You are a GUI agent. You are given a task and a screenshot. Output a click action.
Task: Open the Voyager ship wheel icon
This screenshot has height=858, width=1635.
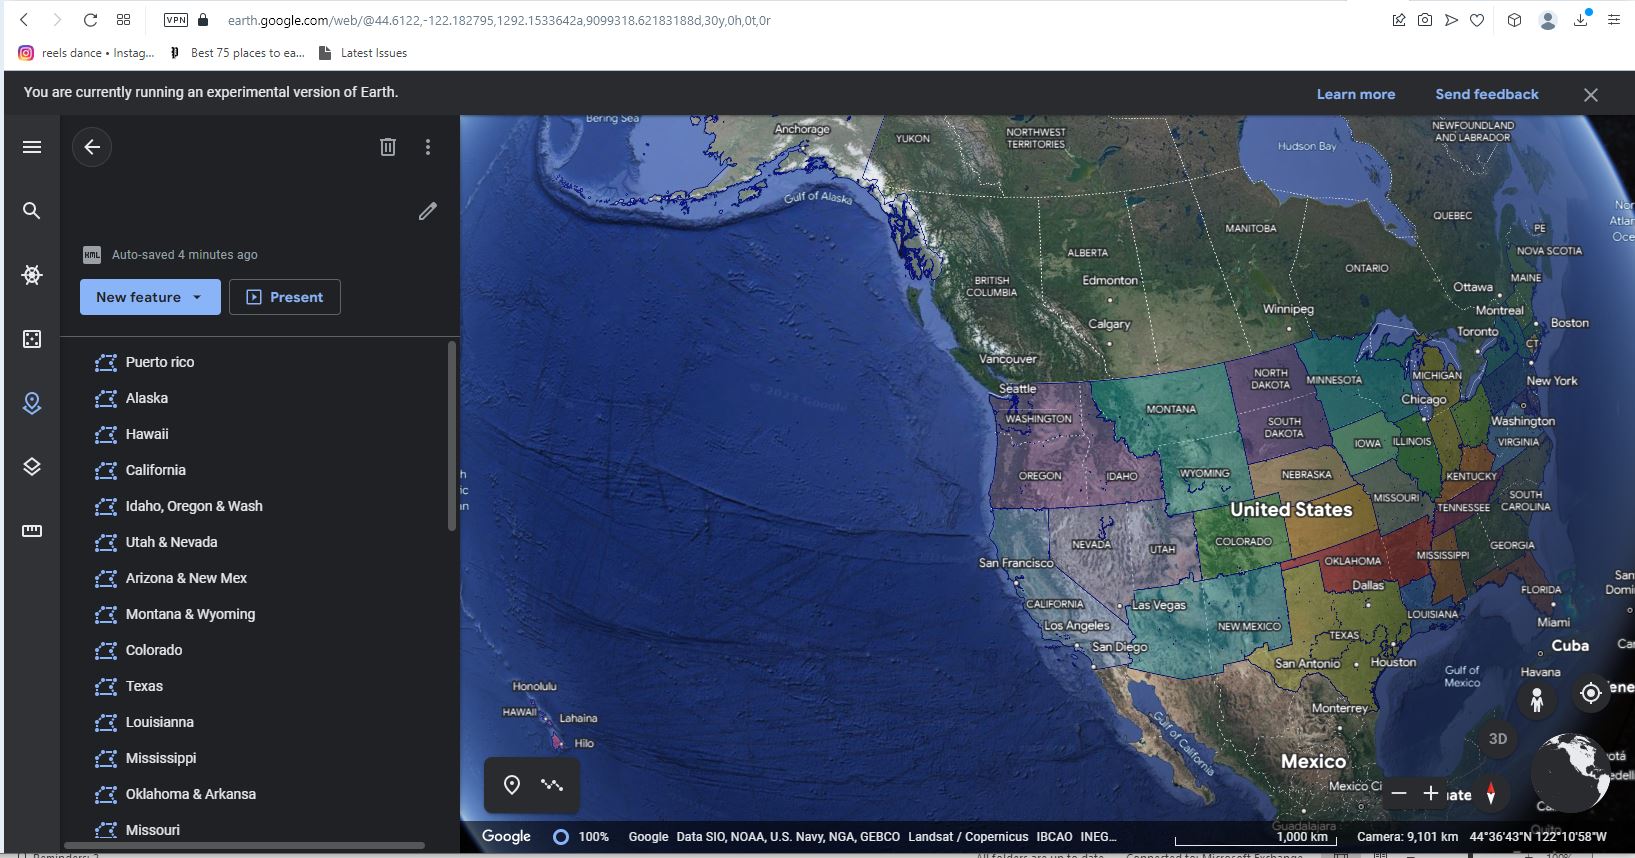pyautogui.click(x=32, y=275)
